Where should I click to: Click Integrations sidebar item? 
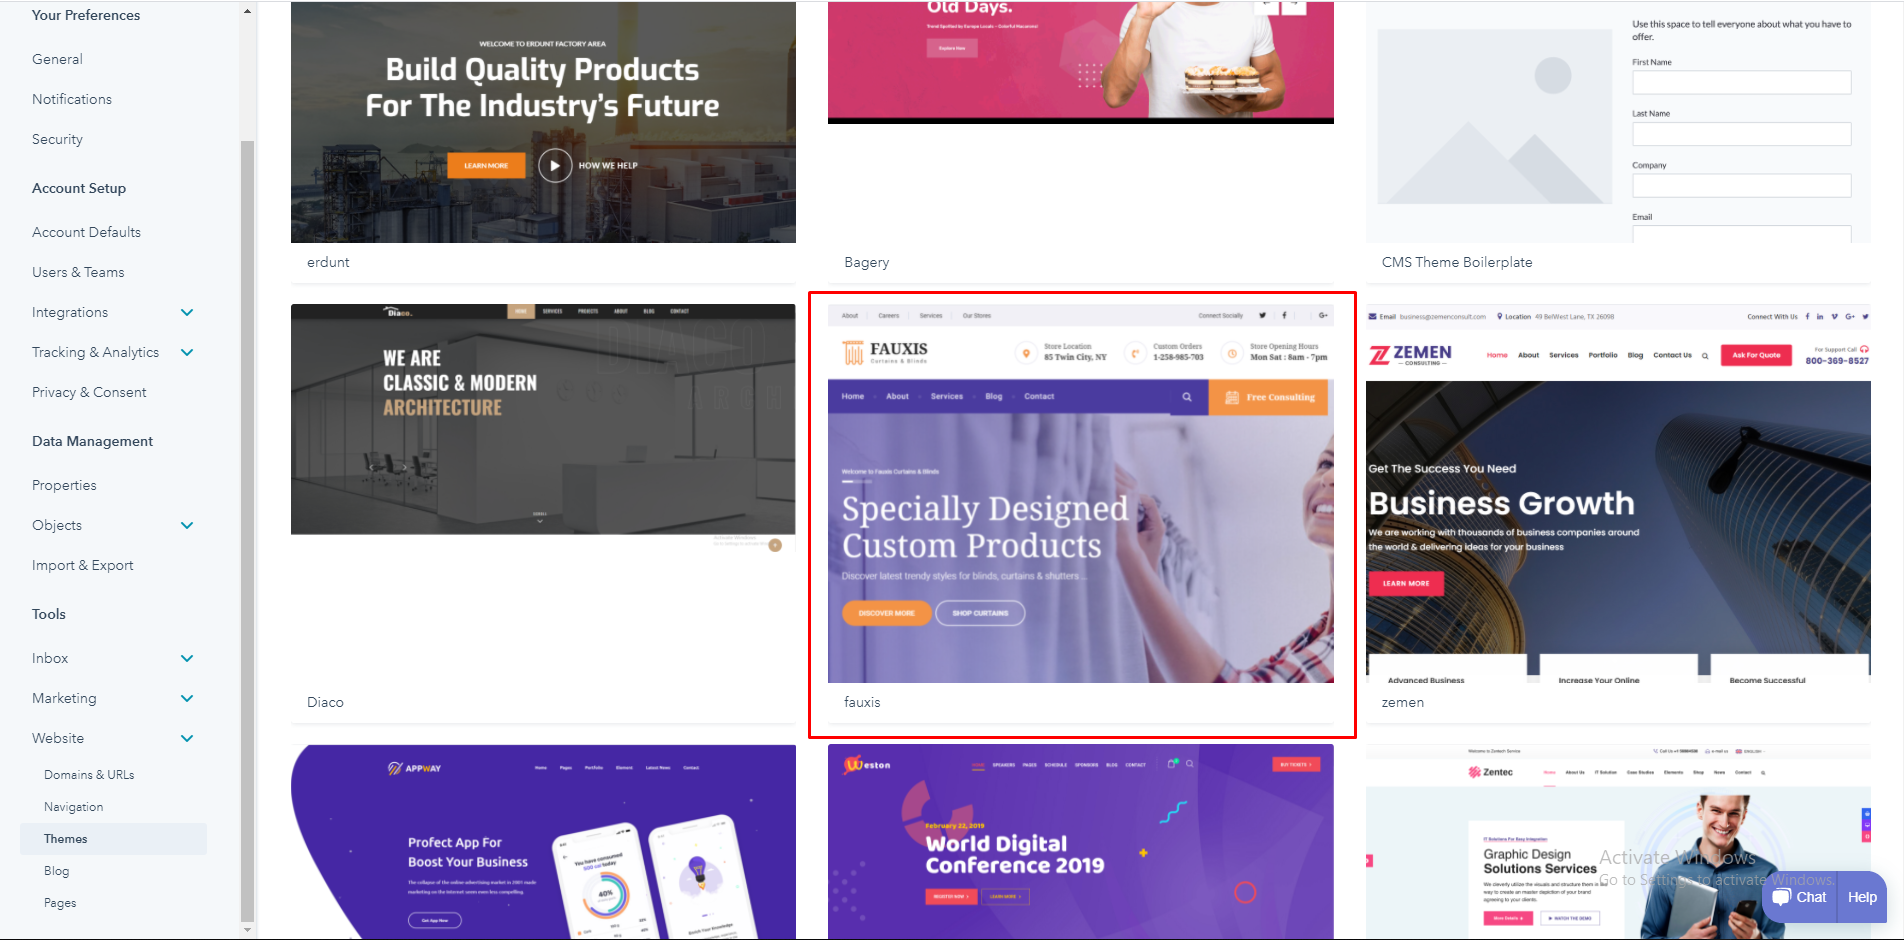tap(70, 312)
